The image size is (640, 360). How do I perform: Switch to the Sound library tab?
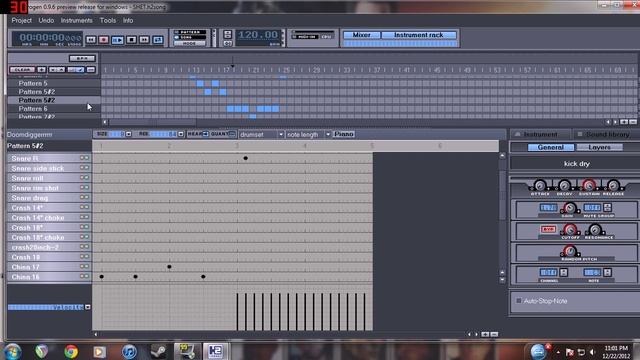click(x=607, y=134)
